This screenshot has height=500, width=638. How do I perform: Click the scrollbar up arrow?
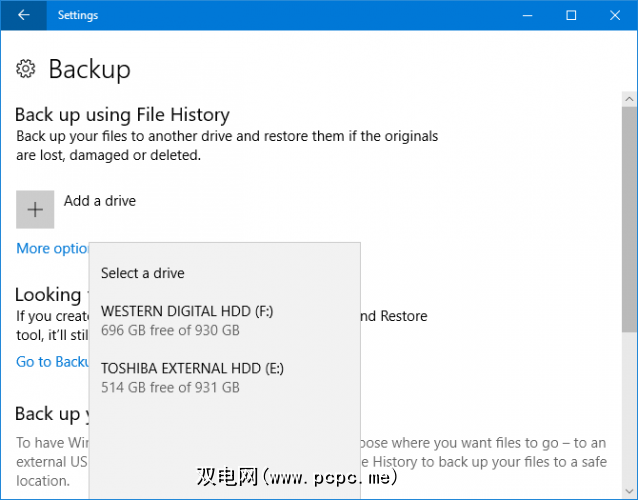[629, 98]
